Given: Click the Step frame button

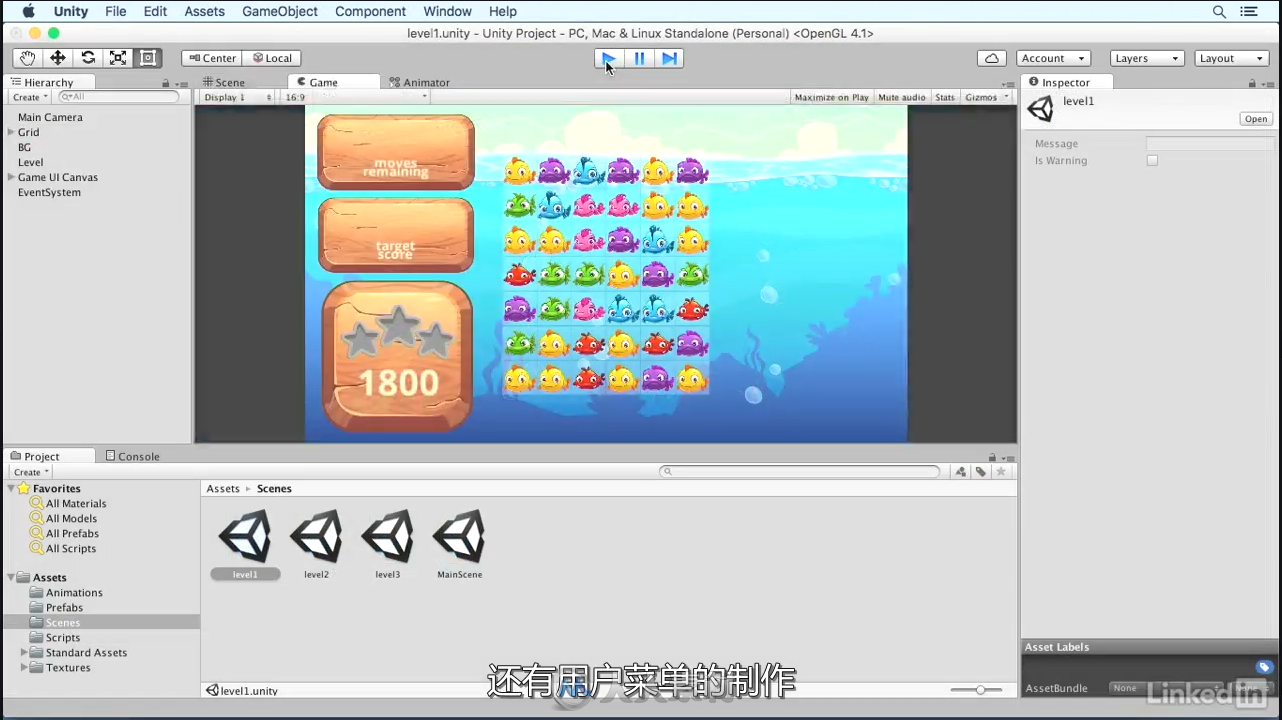Looking at the screenshot, I should (x=669, y=58).
